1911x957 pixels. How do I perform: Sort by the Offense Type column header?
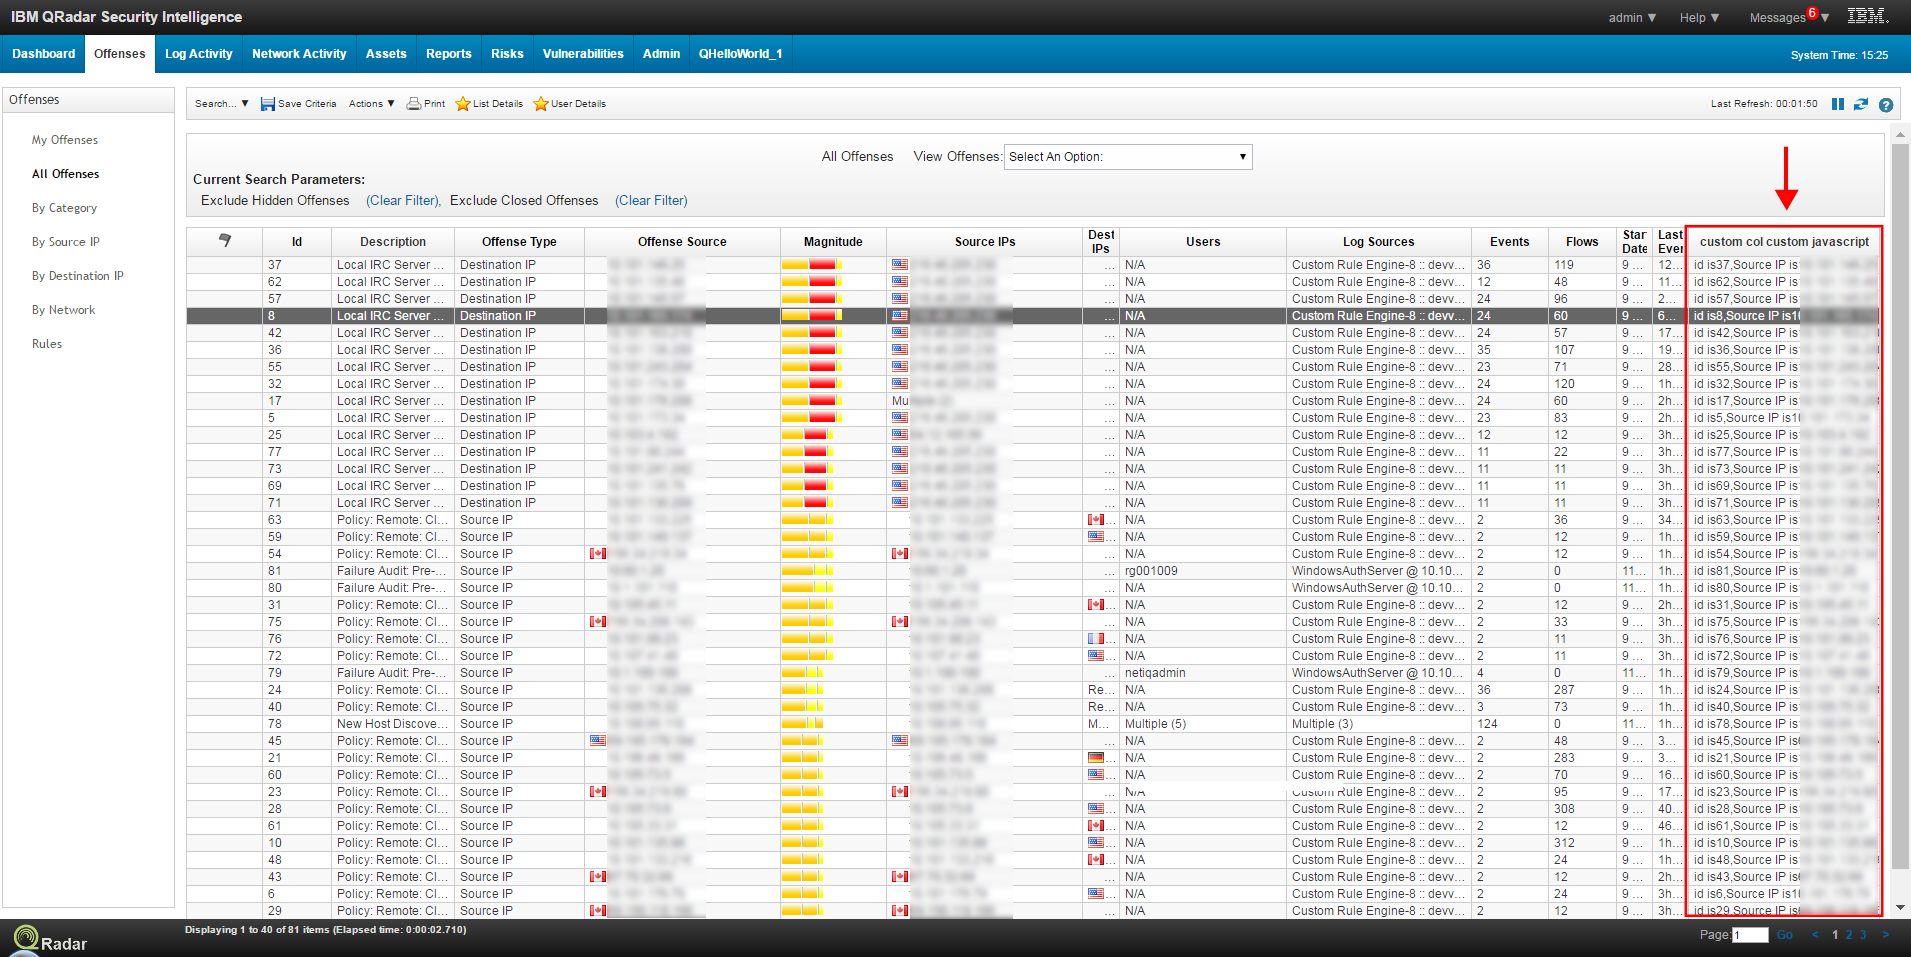(x=519, y=242)
